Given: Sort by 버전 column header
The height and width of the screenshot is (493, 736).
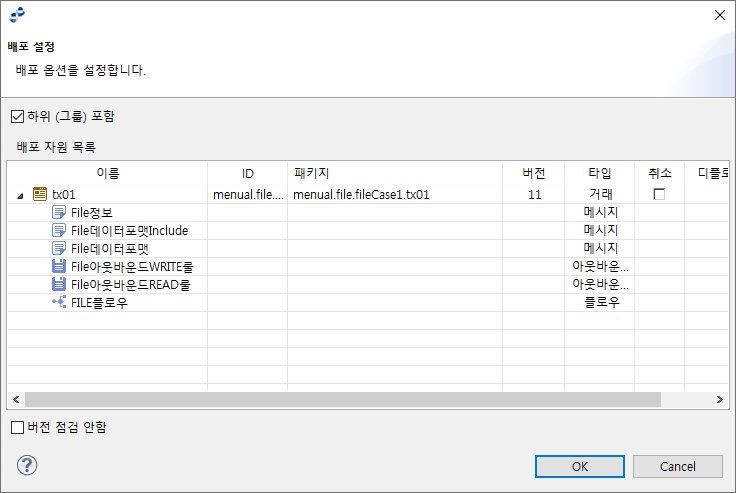Looking at the screenshot, I should [x=534, y=173].
